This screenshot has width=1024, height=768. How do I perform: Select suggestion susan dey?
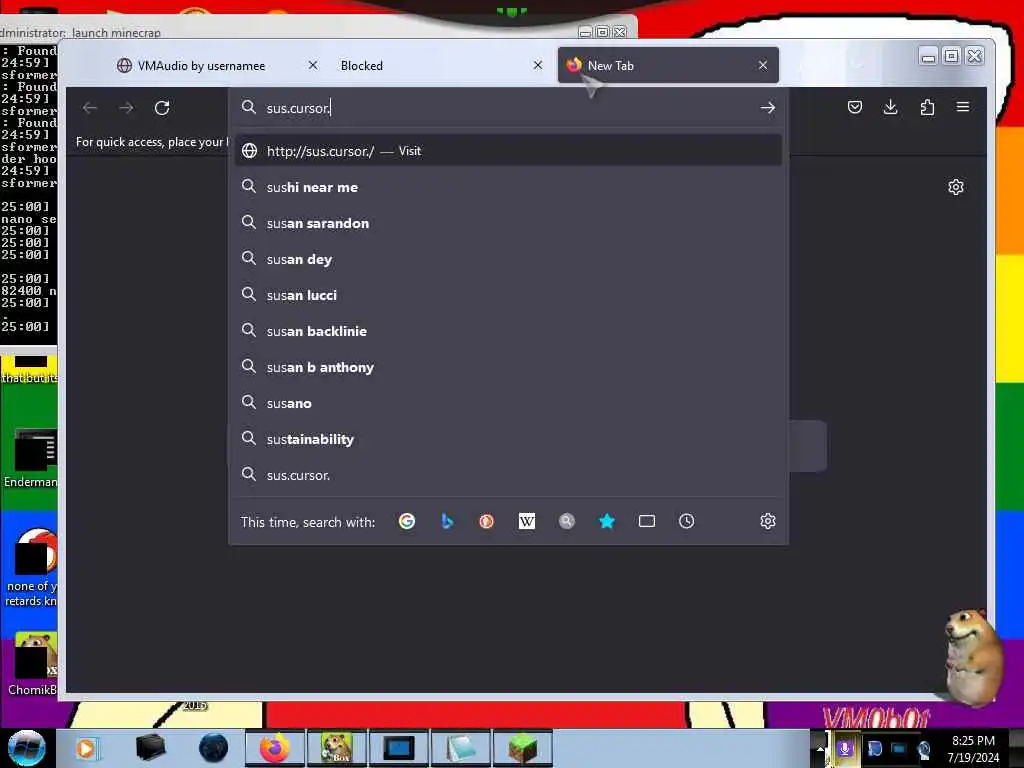click(x=508, y=259)
